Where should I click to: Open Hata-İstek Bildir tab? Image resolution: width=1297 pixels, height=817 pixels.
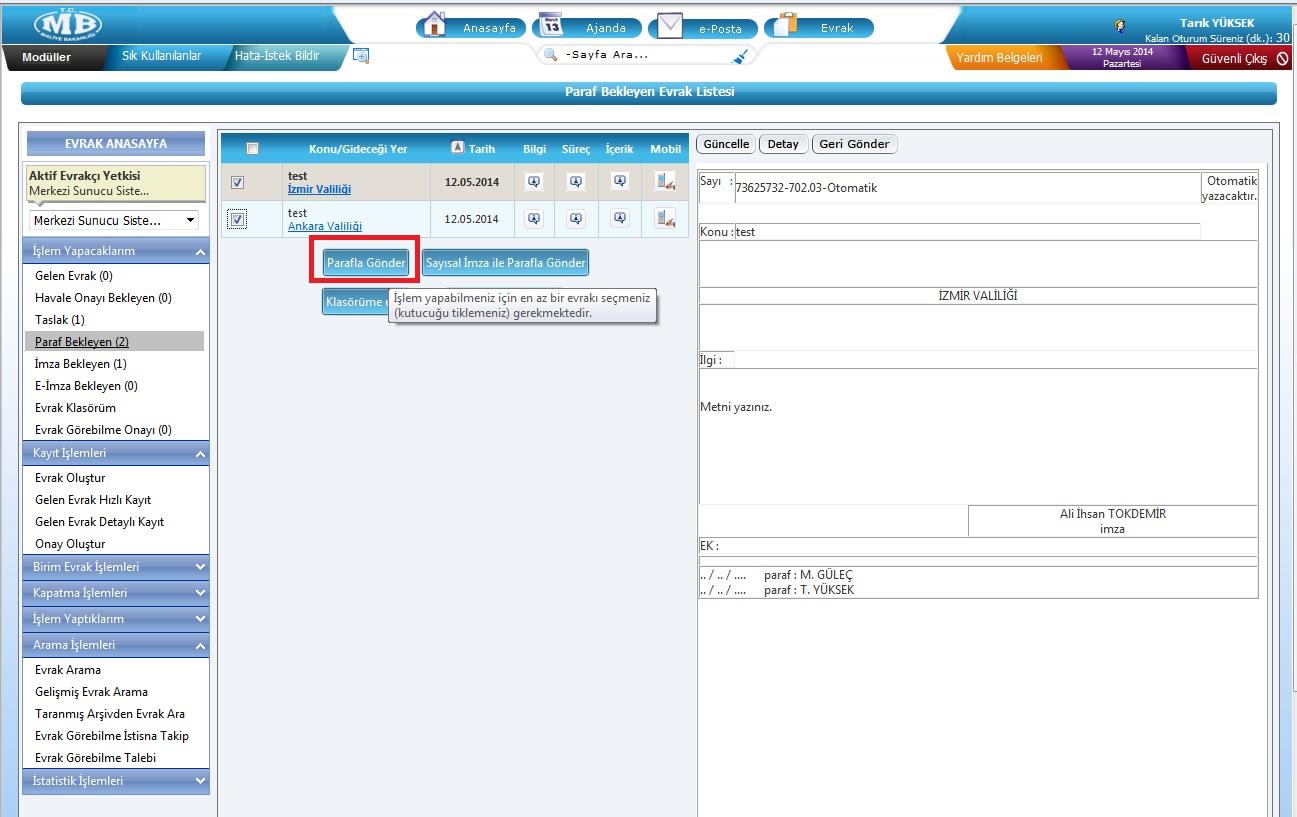277,56
